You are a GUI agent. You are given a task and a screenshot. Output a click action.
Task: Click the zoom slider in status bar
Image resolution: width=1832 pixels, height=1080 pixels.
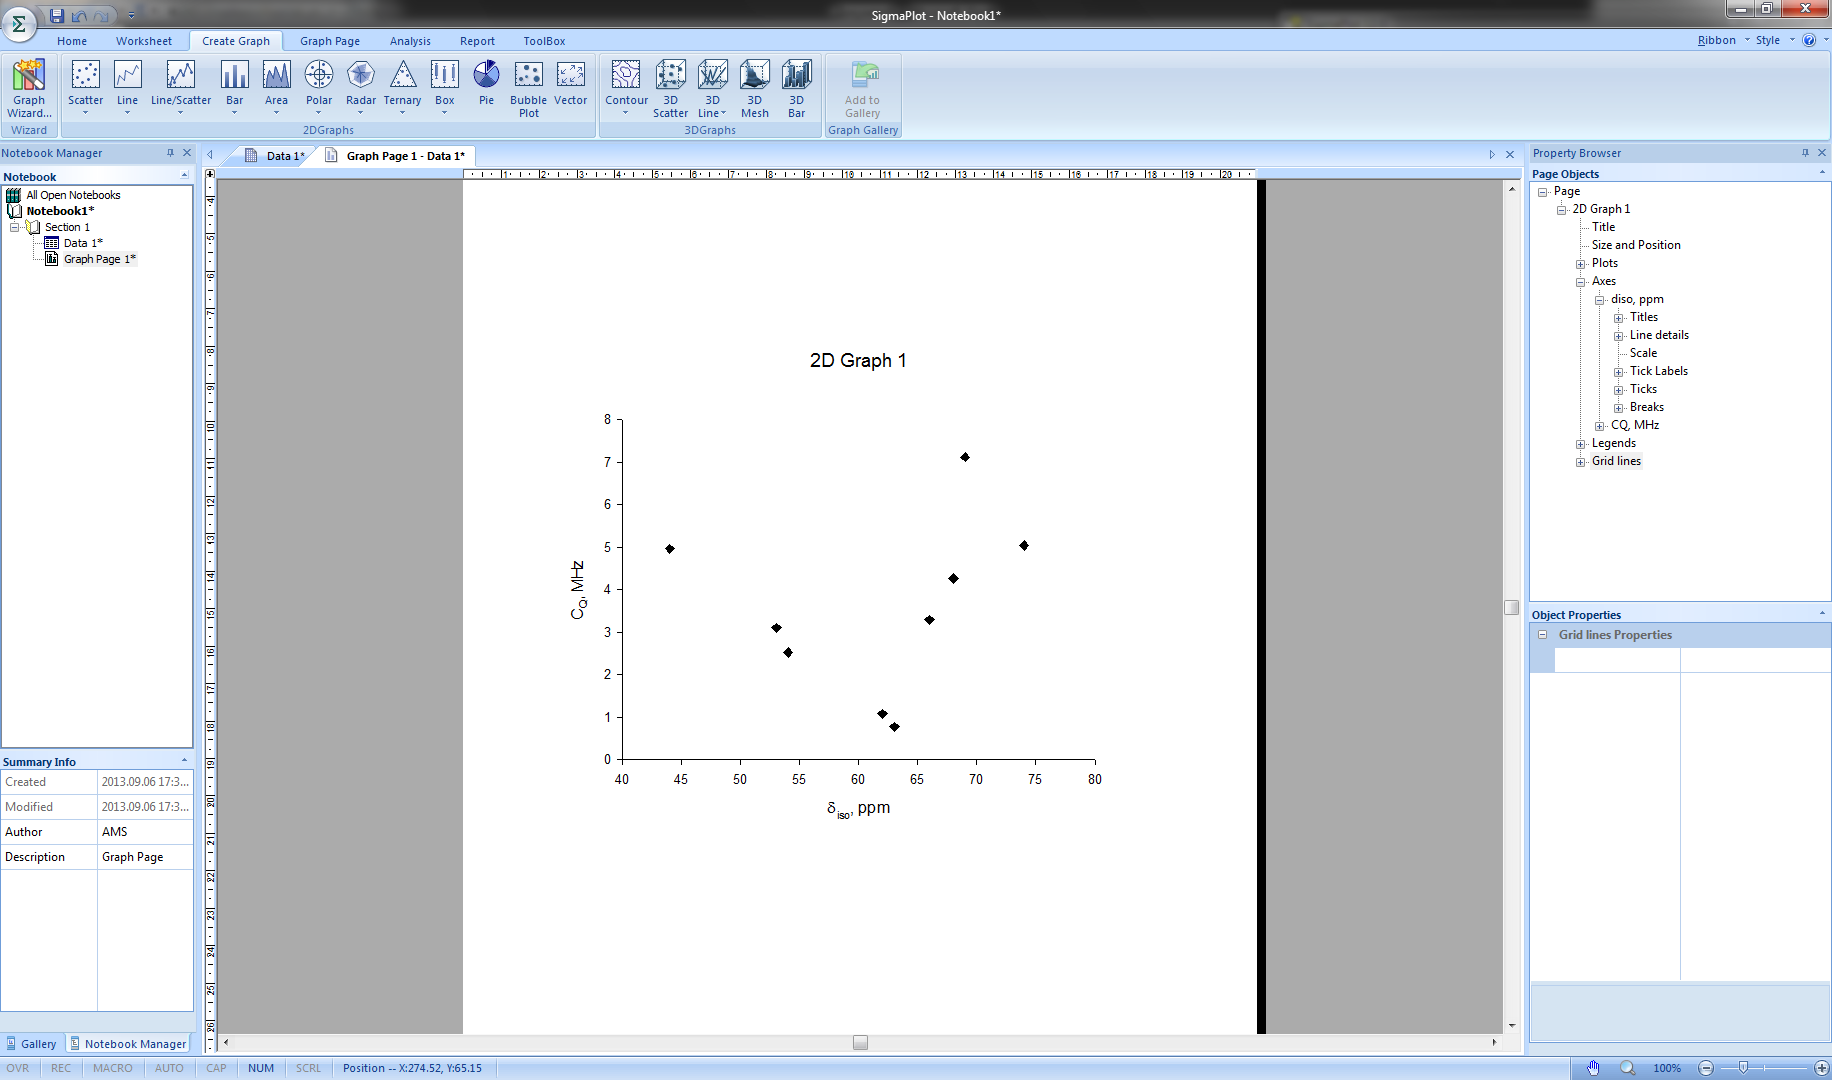click(1743, 1068)
